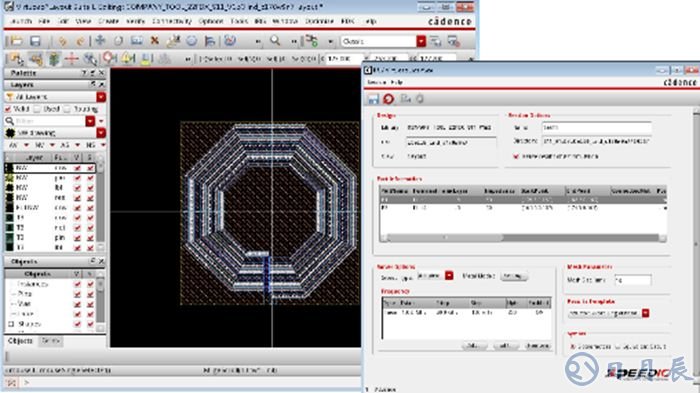Switch to the Objects tab at panel bottom
The height and width of the screenshot is (393, 700).
click(x=21, y=341)
